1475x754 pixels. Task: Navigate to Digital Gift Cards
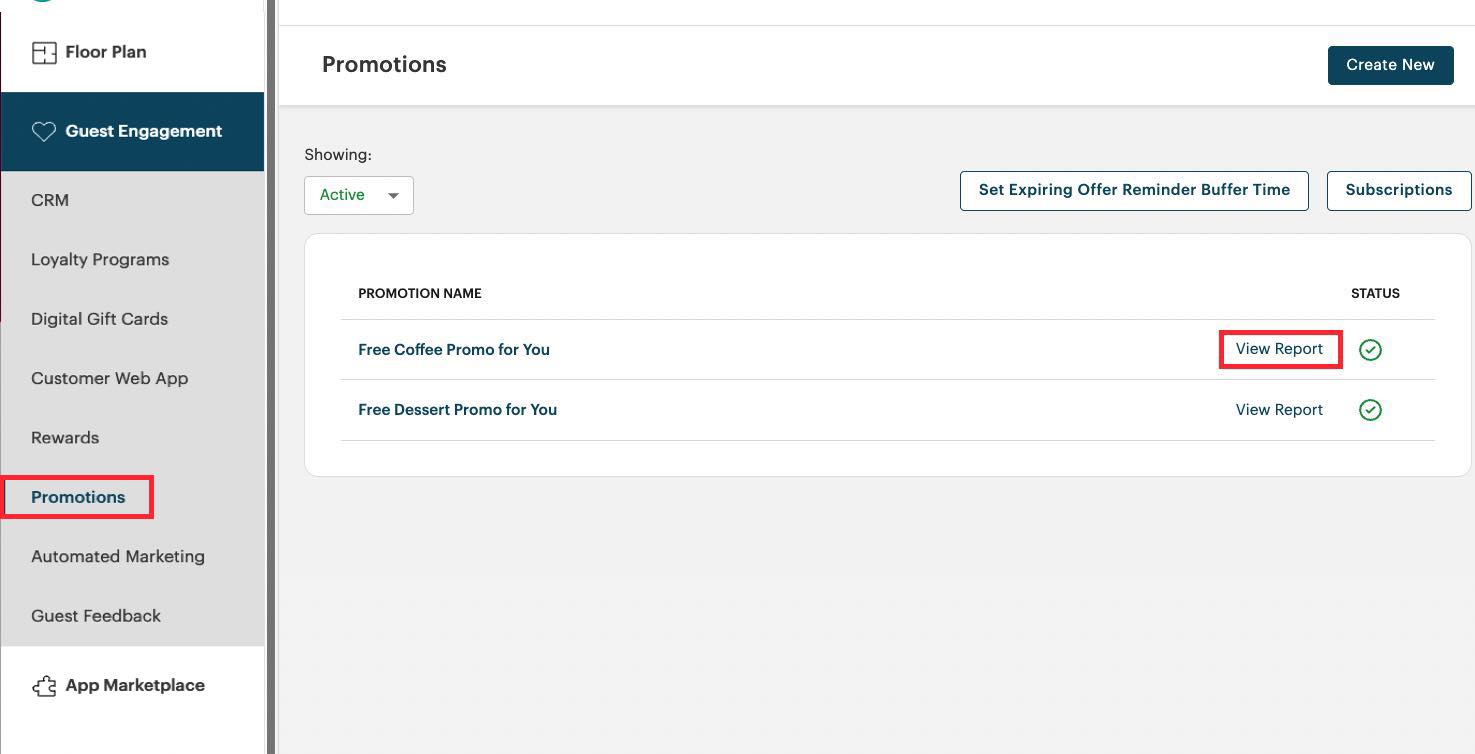pyautogui.click(x=99, y=319)
